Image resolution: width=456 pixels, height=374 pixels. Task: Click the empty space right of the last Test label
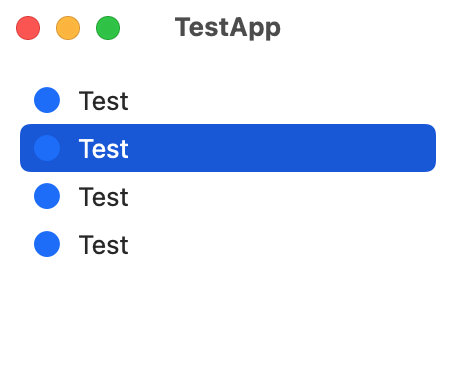click(x=282, y=244)
